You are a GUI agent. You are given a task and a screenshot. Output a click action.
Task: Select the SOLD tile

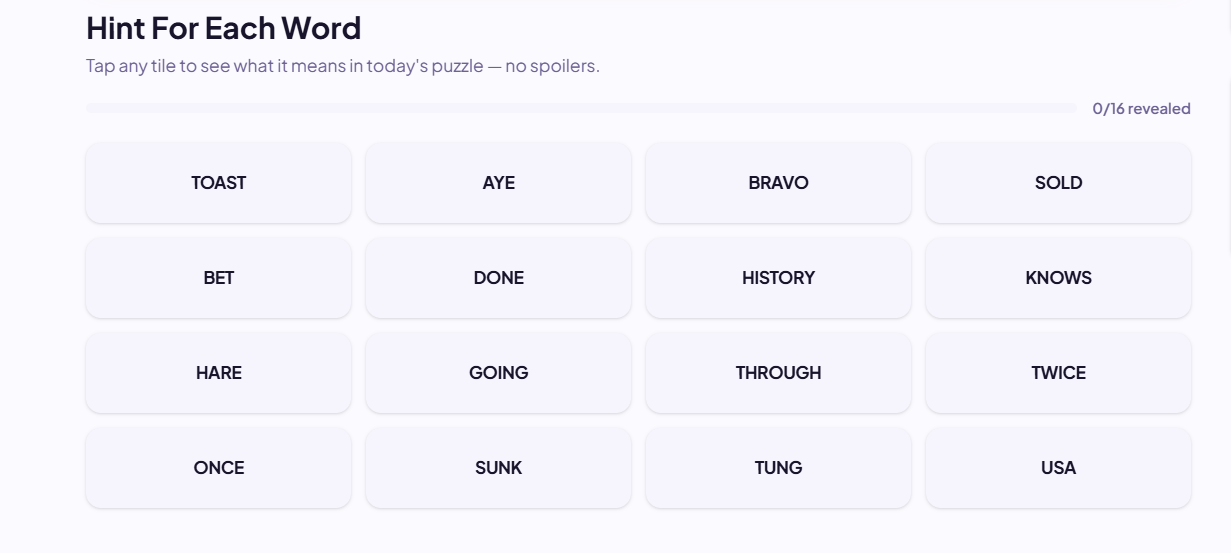tap(1058, 182)
